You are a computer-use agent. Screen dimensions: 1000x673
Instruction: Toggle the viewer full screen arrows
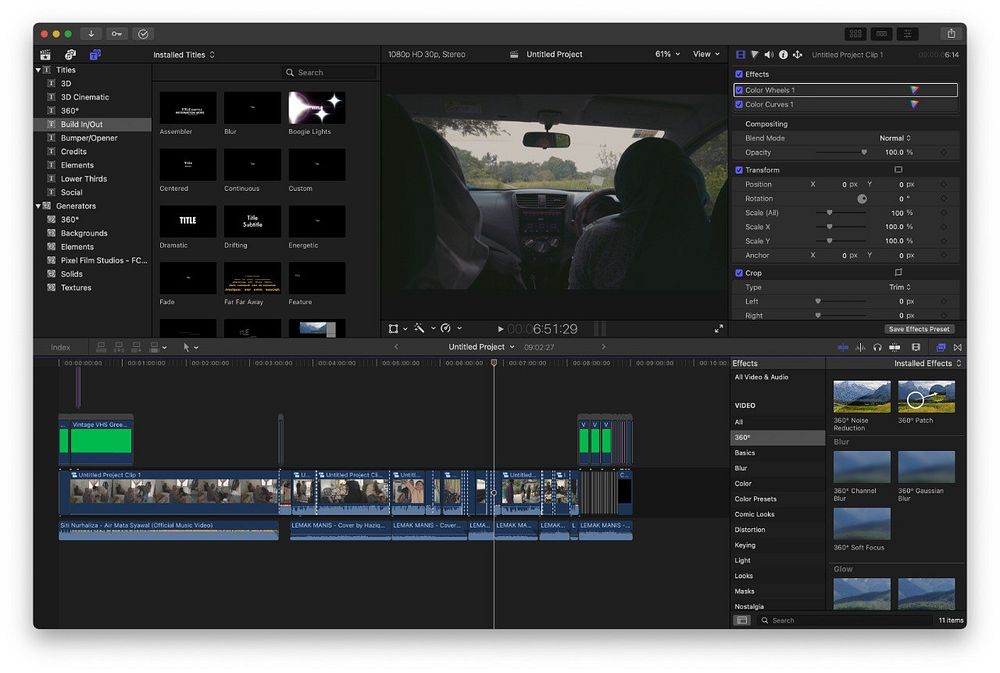coord(718,329)
